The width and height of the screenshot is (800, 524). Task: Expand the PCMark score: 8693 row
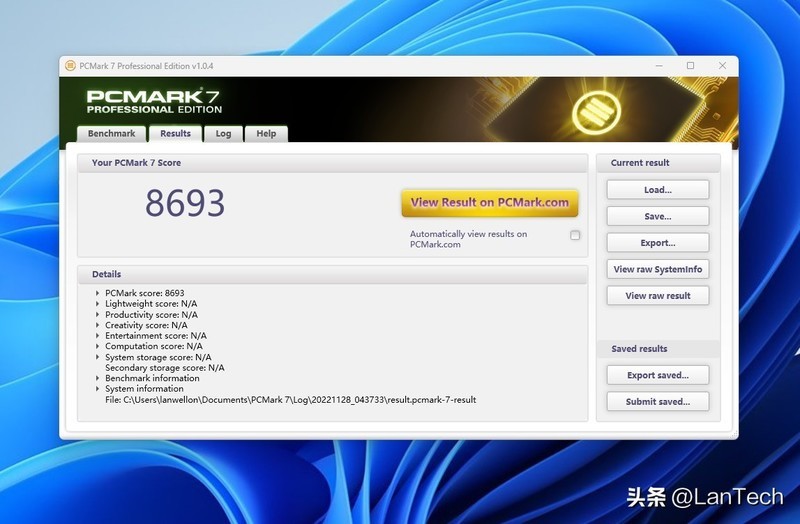click(97, 293)
